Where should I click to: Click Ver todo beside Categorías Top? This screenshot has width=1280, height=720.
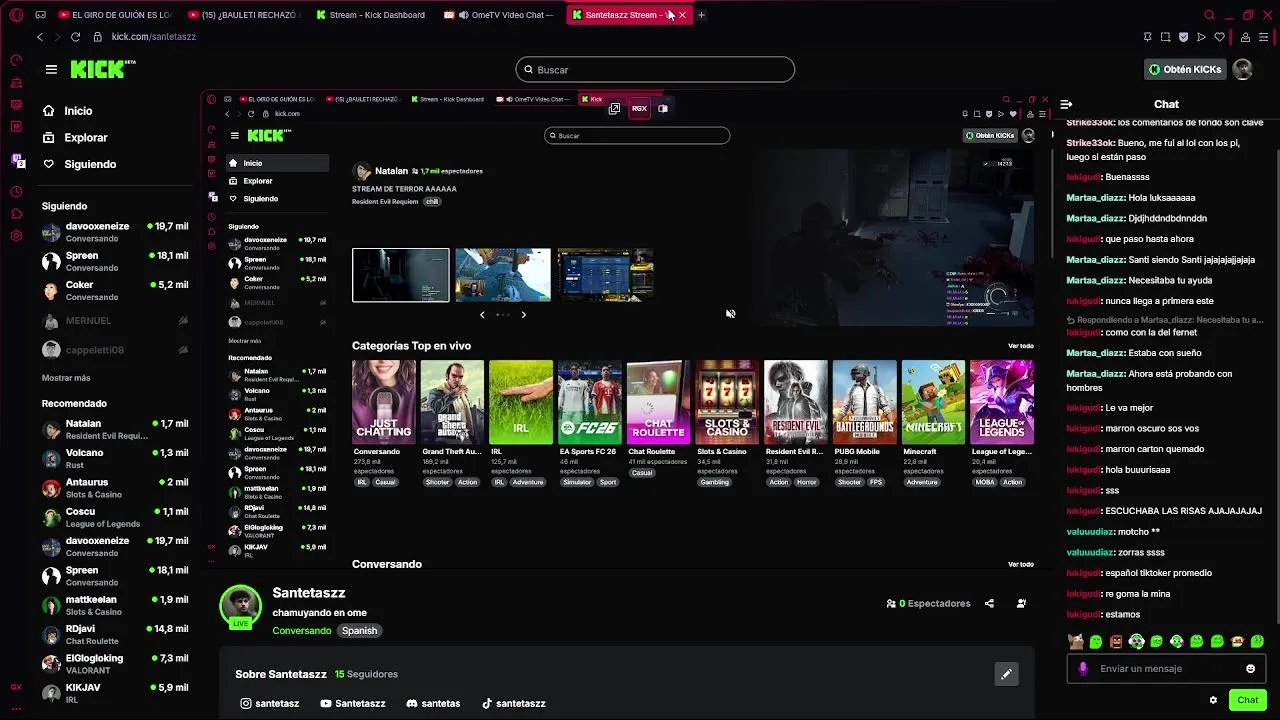pyautogui.click(x=1020, y=346)
